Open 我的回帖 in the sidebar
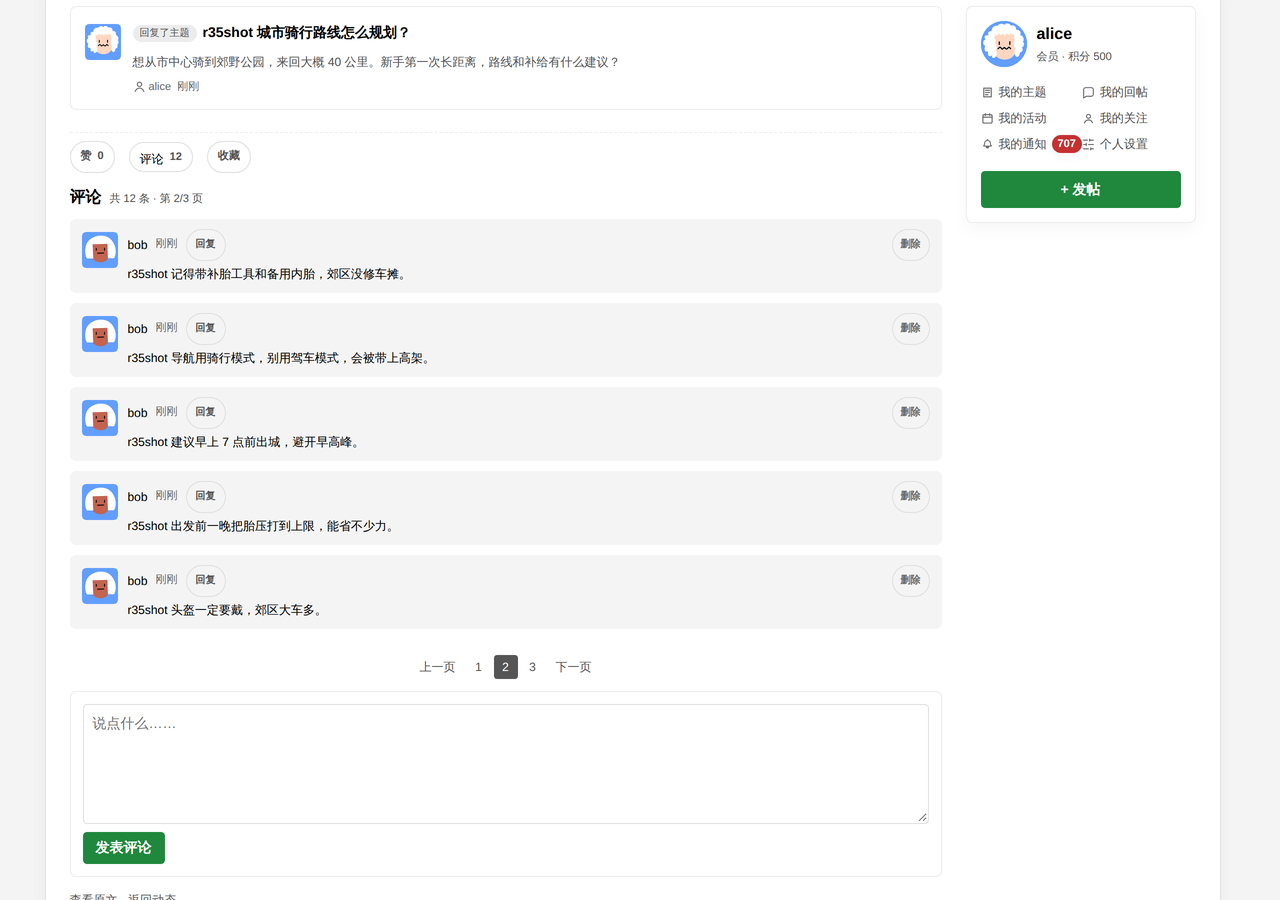This screenshot has width=1280, height=900. [1115, 92]
